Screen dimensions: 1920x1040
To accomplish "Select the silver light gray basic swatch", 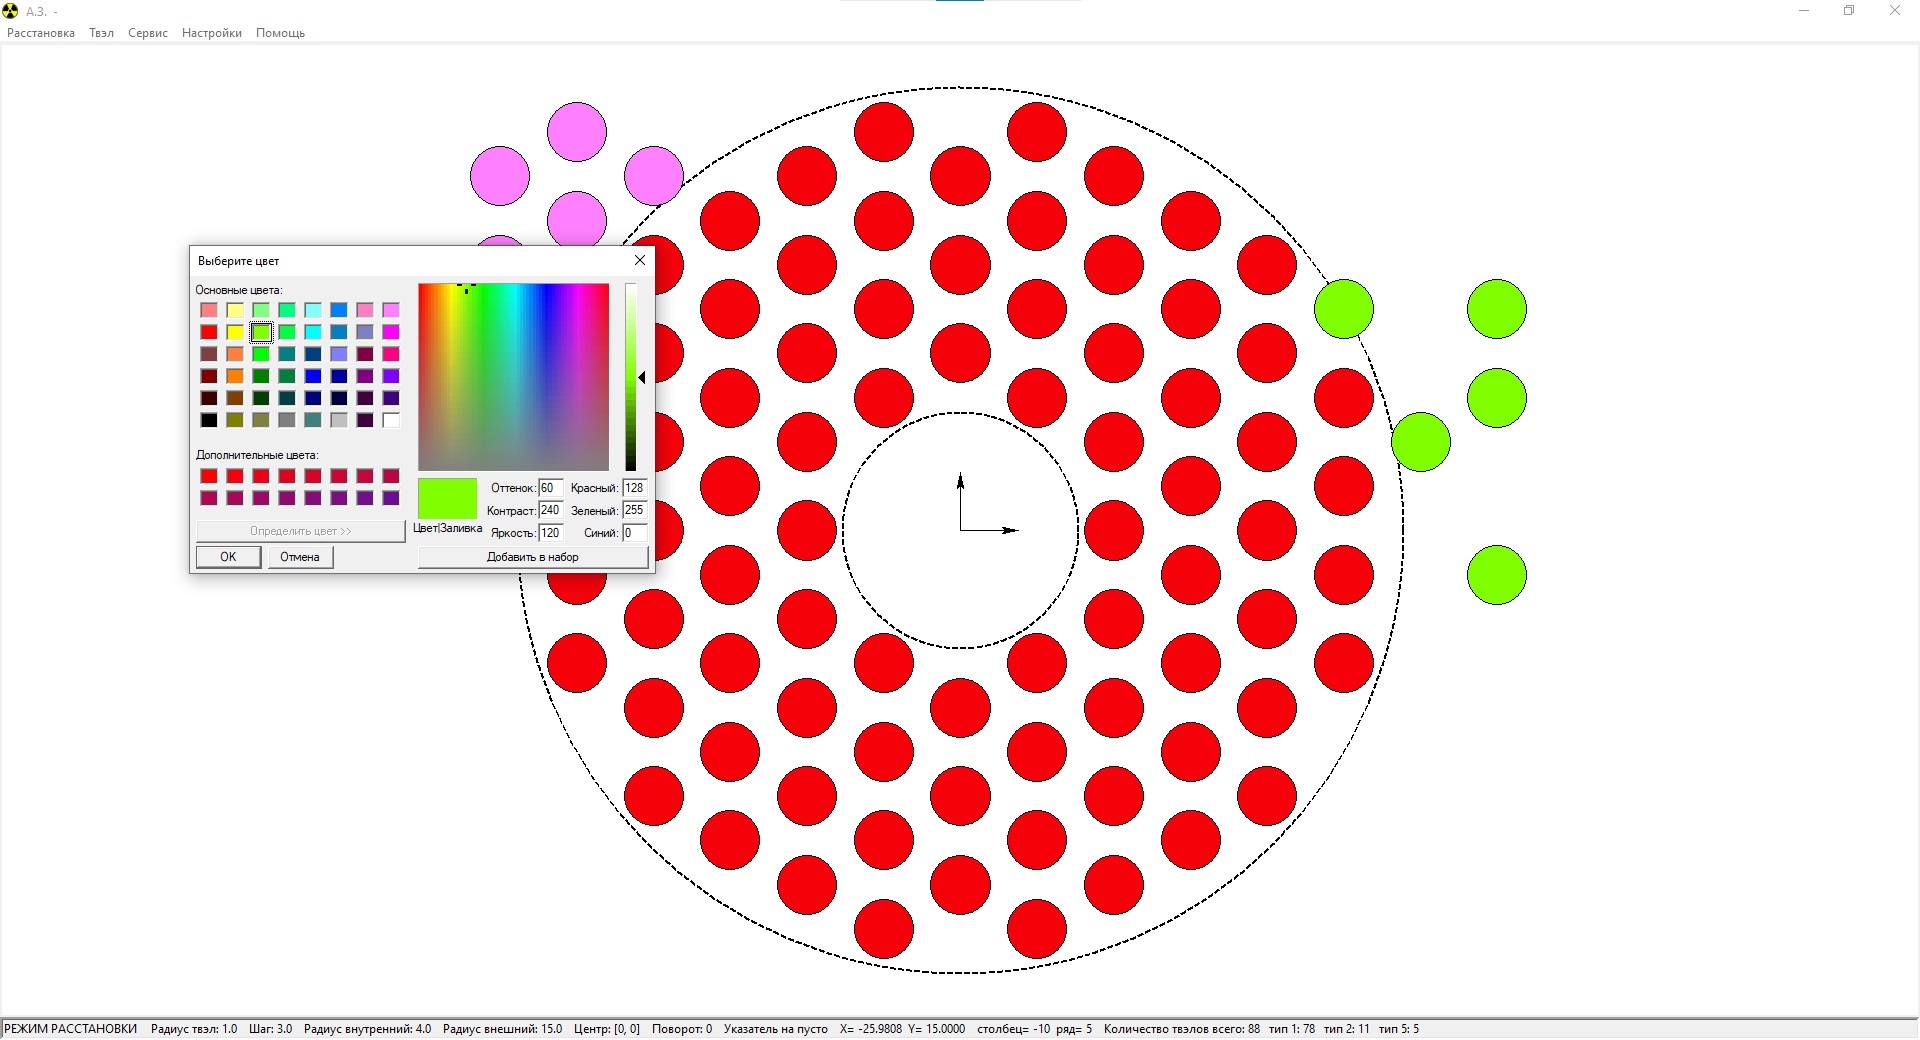I will tap(339, 420).
